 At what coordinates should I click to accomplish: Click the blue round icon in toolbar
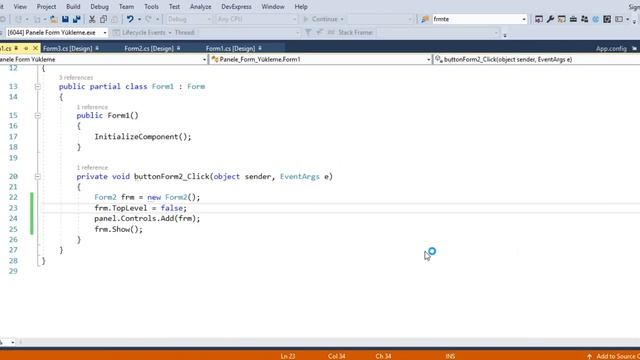[x=596, y=19]
